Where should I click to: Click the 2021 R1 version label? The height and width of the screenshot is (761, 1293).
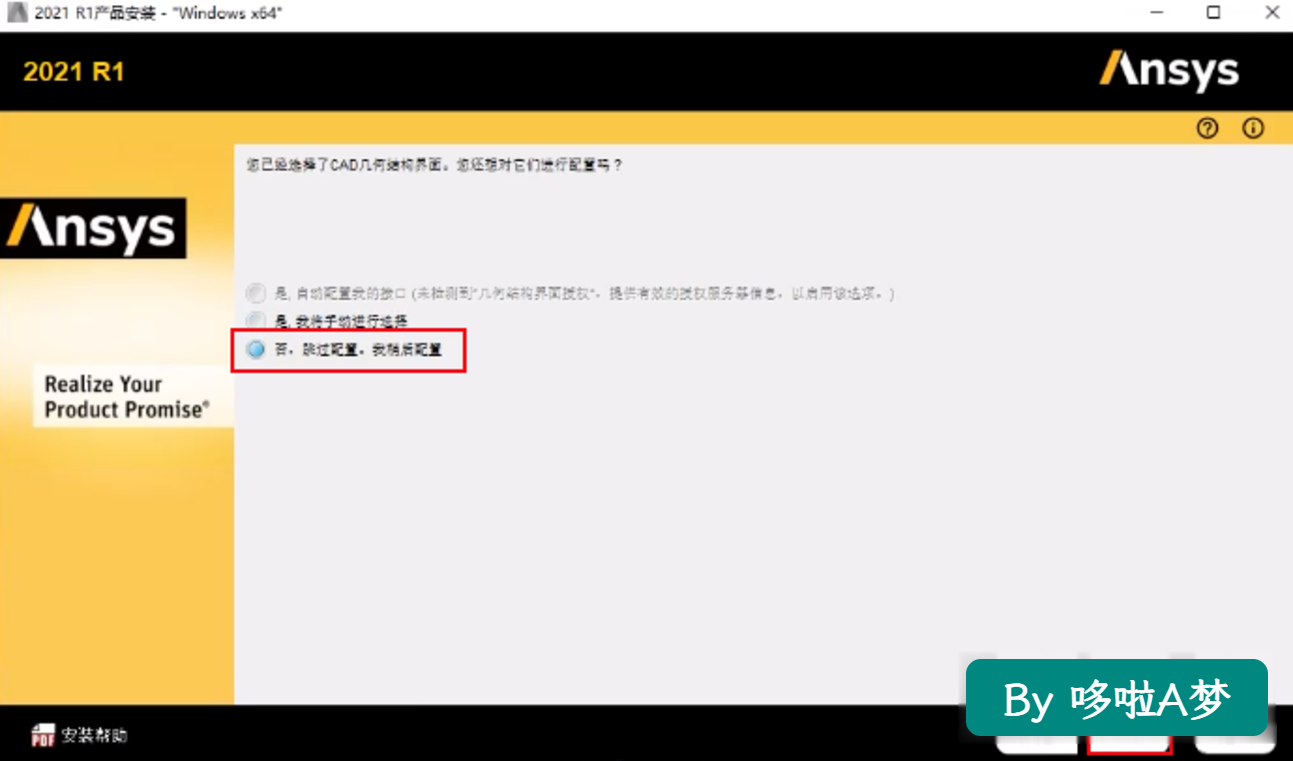(74, 72)
